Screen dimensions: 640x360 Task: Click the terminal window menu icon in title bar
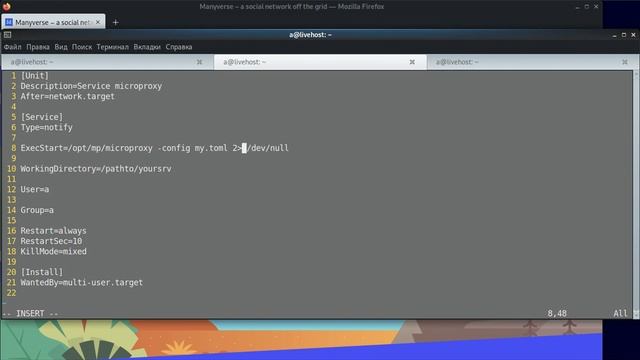coord(7,35)
